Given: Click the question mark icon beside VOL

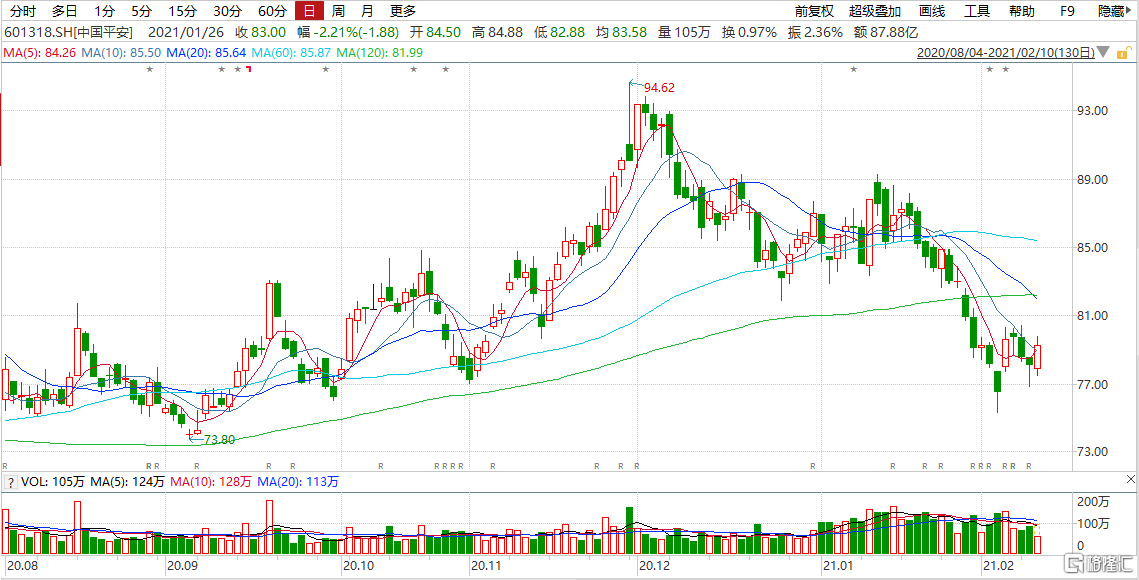Looking at the screenshot, I should (11, 481).
